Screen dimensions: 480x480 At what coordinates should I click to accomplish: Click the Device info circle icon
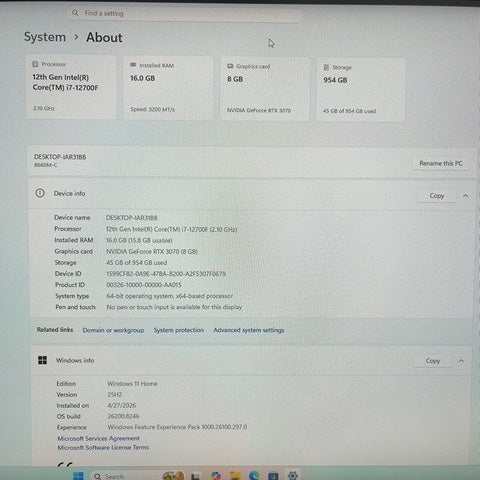(40, 193)
